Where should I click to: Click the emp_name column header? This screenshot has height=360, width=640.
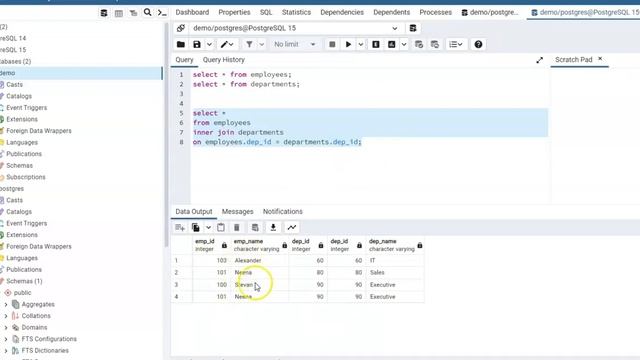coord(260,245)
